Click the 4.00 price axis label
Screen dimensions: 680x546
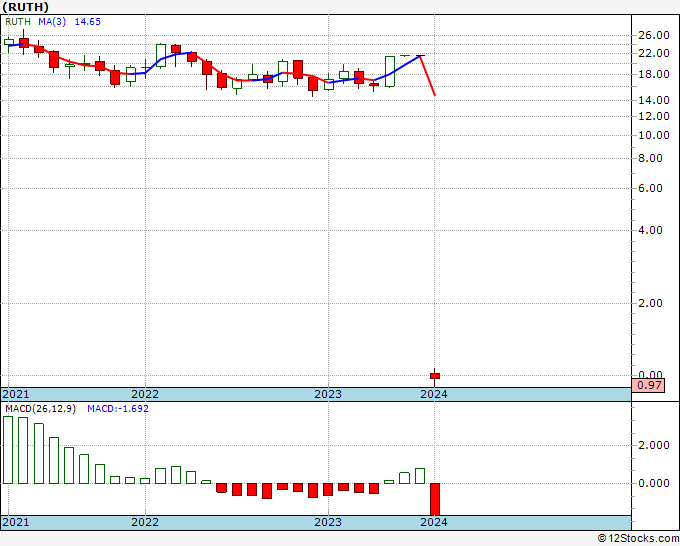651,230
